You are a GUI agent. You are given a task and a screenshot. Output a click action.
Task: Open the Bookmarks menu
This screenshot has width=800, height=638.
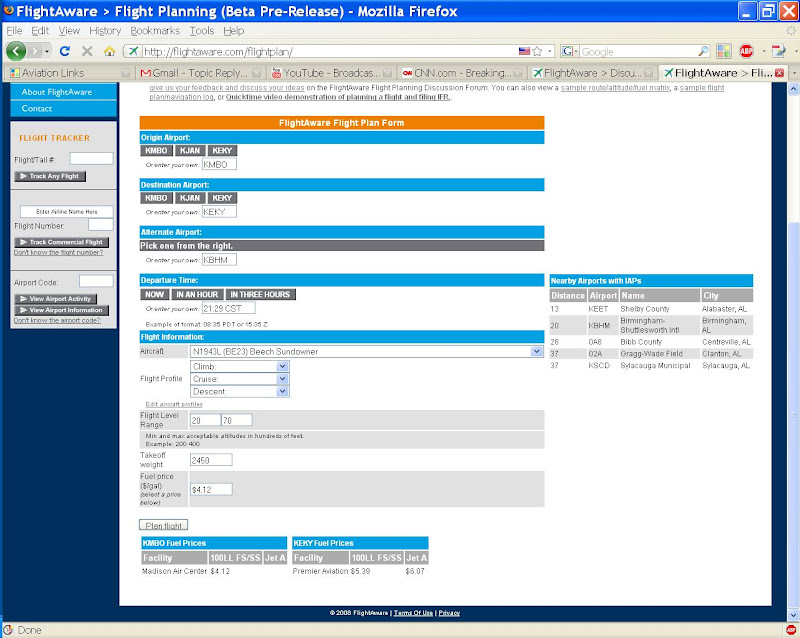coord(155,31)
